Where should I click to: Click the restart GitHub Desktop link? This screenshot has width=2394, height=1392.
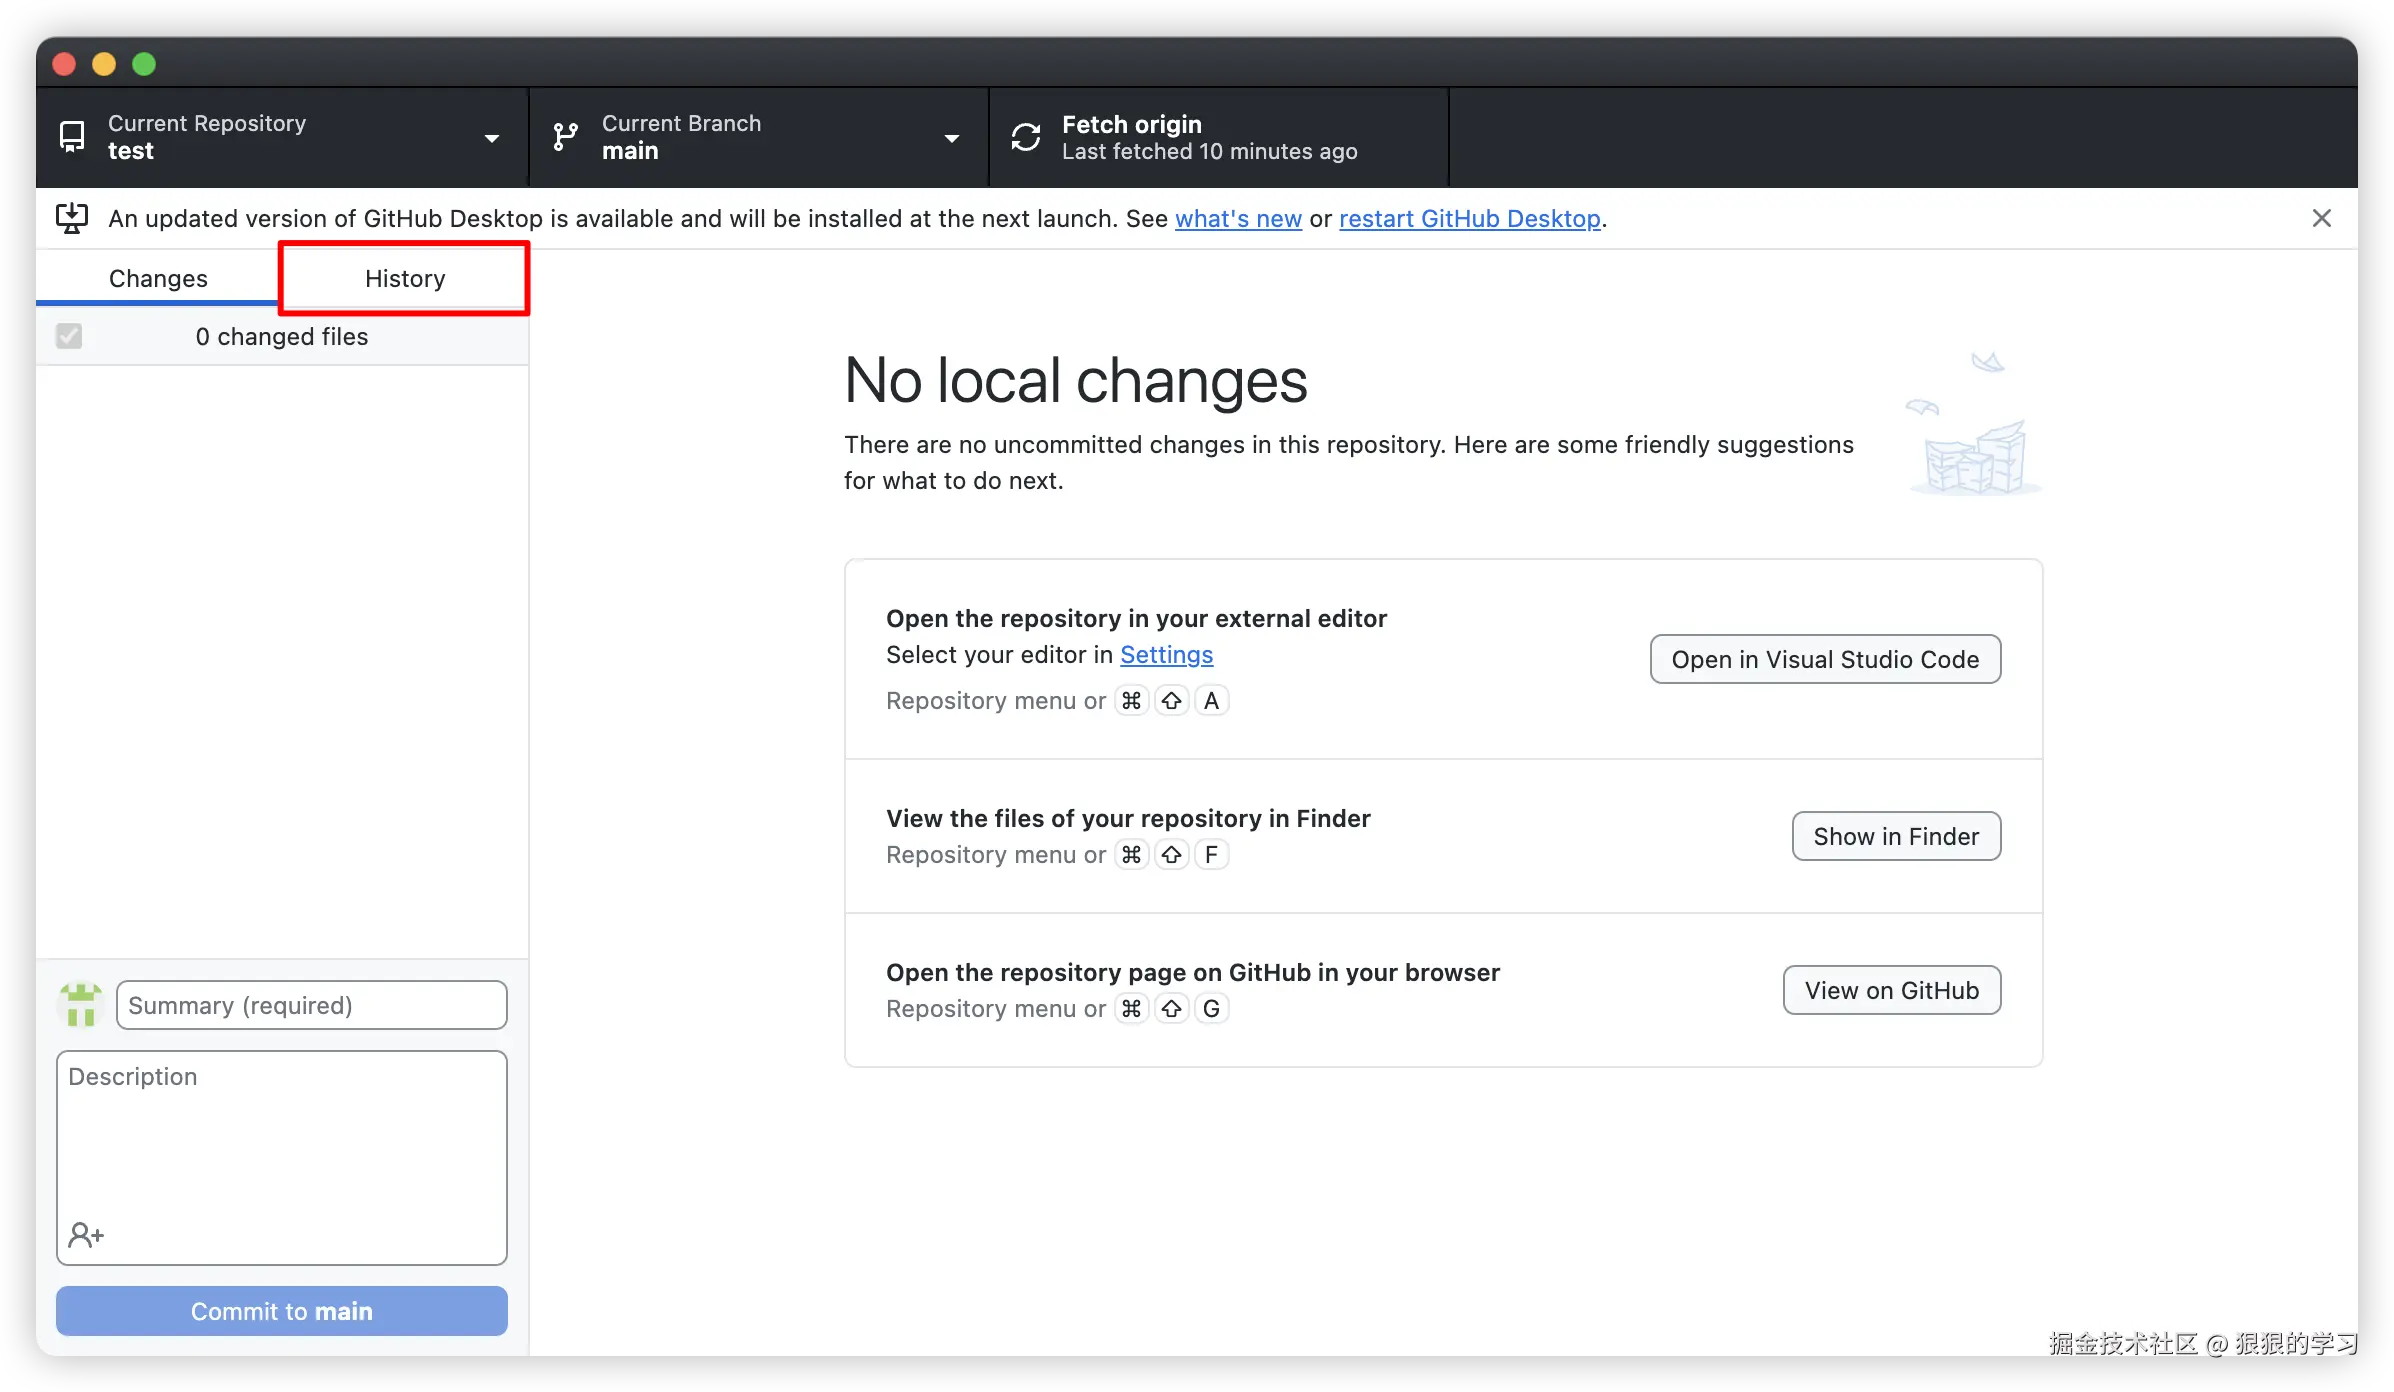point(1469,218)
